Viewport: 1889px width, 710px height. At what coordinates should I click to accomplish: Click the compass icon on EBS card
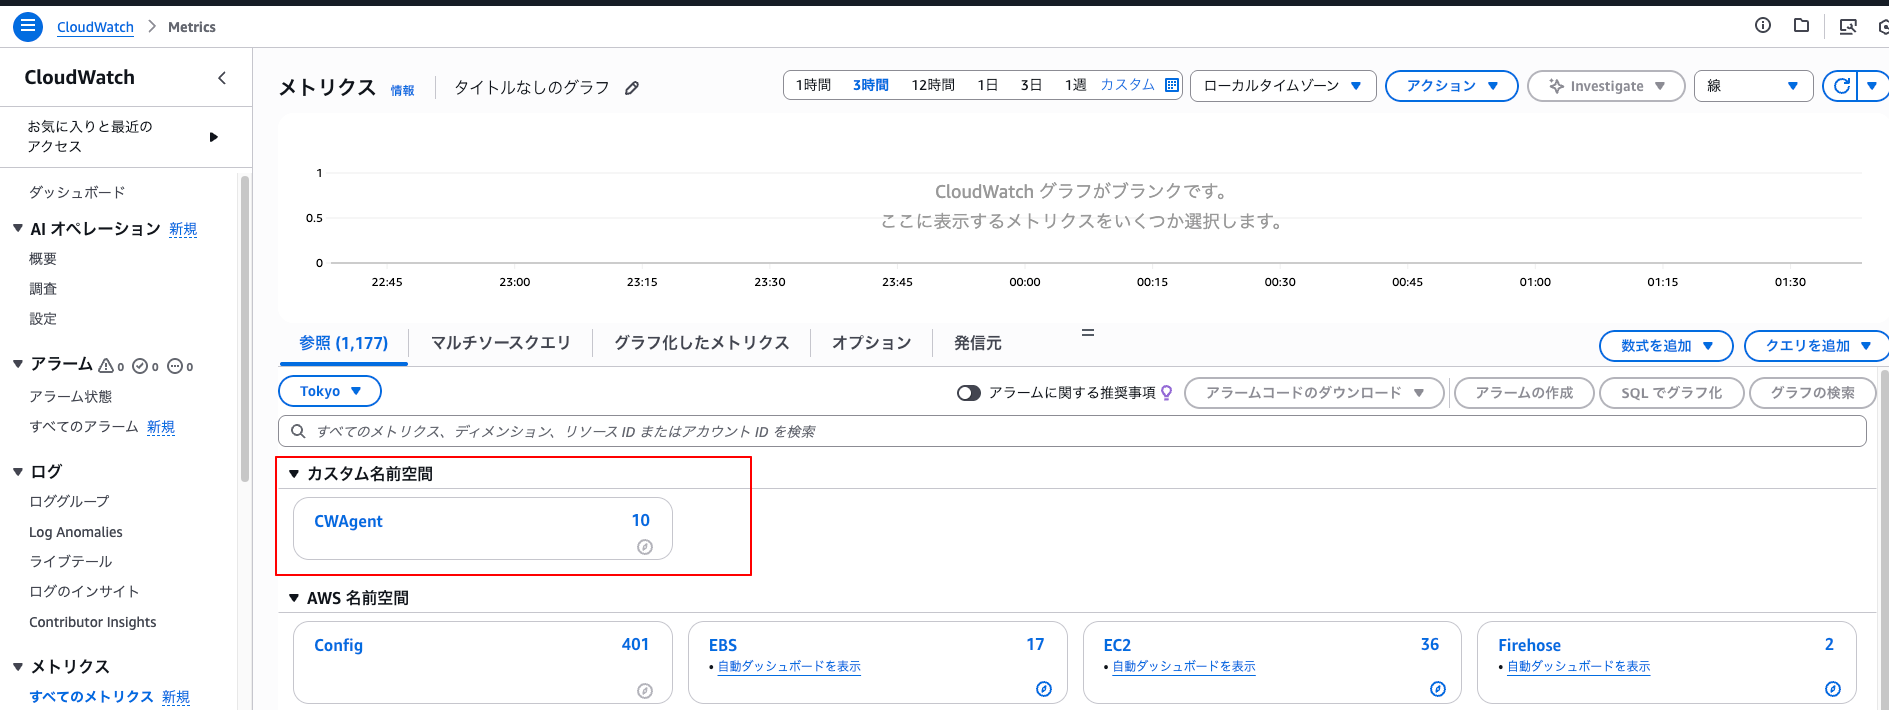[1044, 689]
